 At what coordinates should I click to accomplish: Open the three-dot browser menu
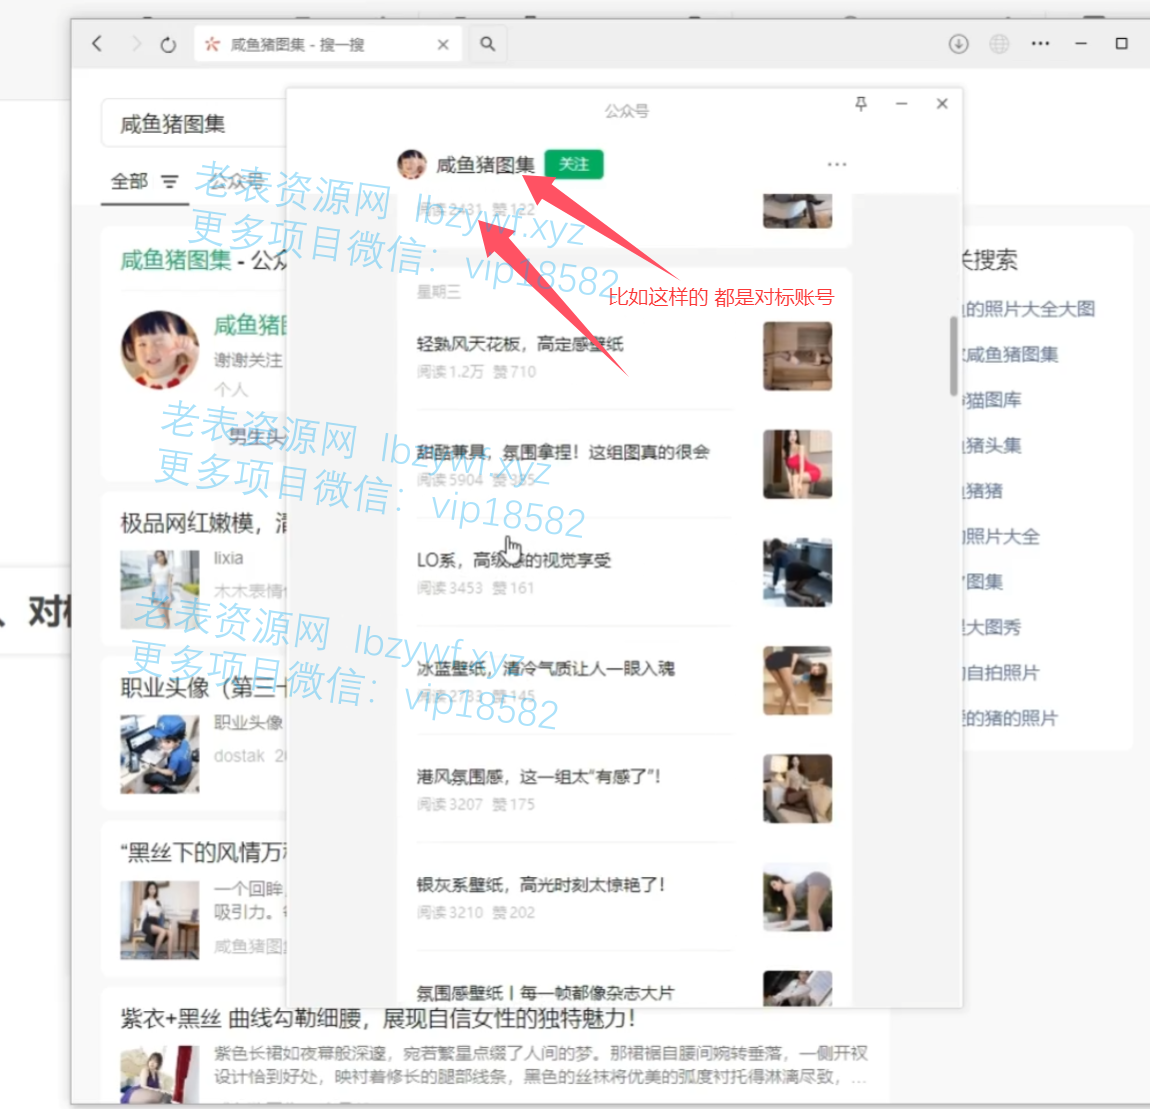1040,44
